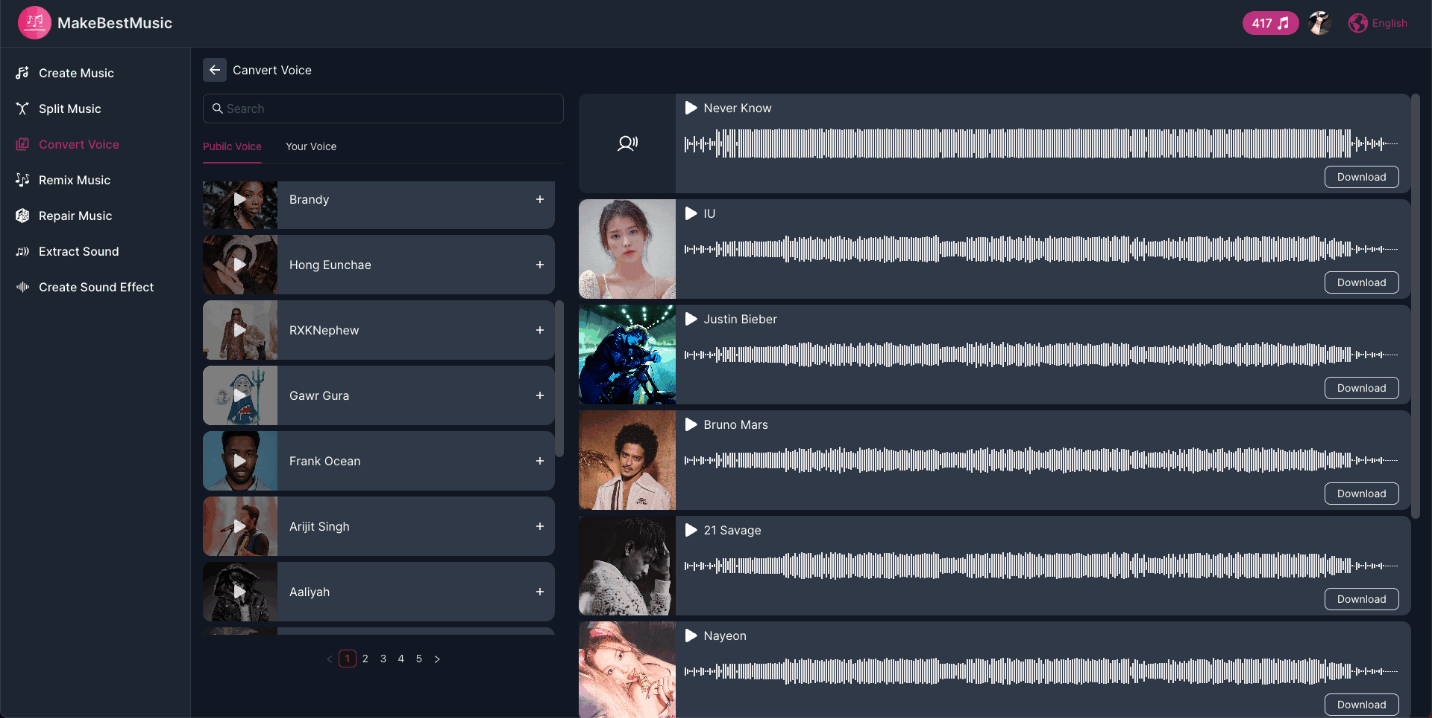Viewport: 1432px width, 718px height.
Task: Go to page 3 of voices
Action: point(383,659)
